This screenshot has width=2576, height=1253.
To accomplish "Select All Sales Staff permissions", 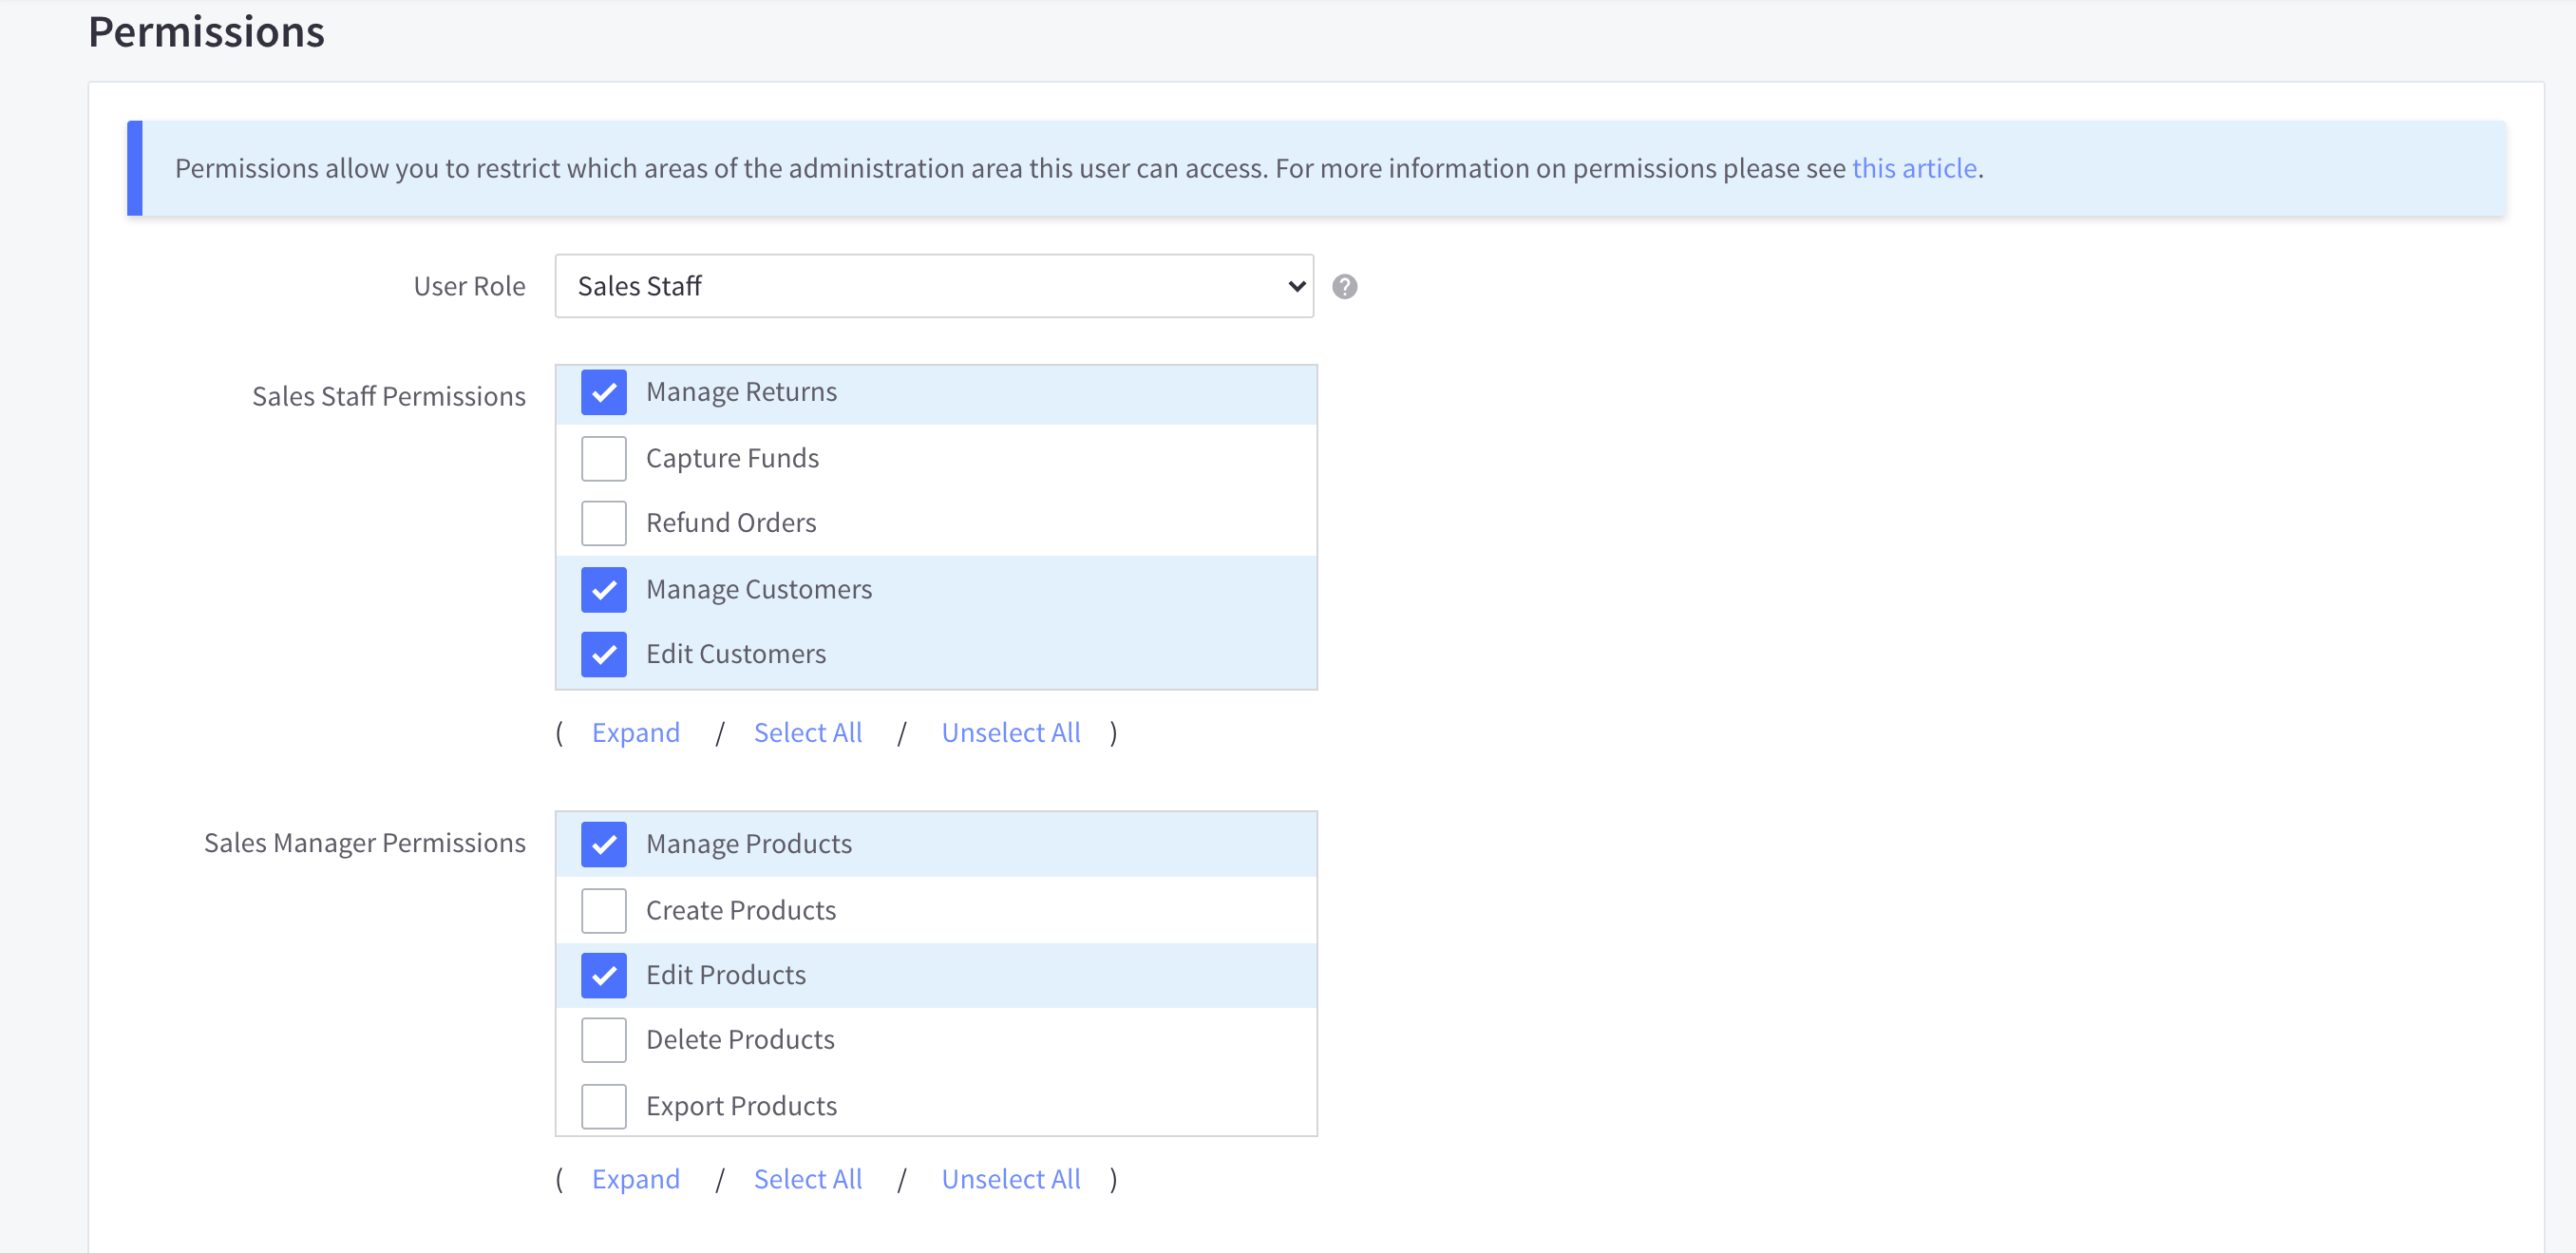I will (x=807, y=733).
